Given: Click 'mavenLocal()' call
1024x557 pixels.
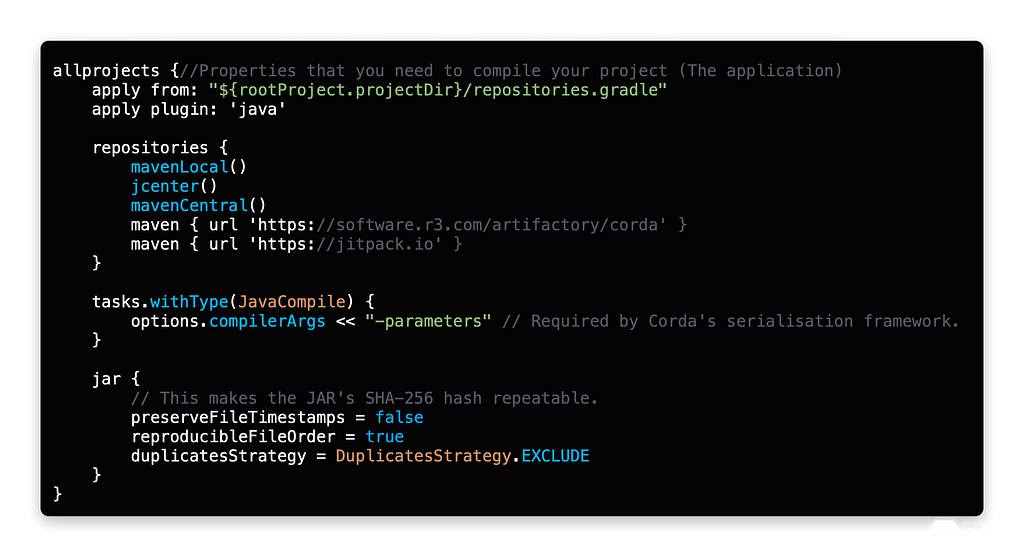Looking at the screenshot, I should [189, 167].
